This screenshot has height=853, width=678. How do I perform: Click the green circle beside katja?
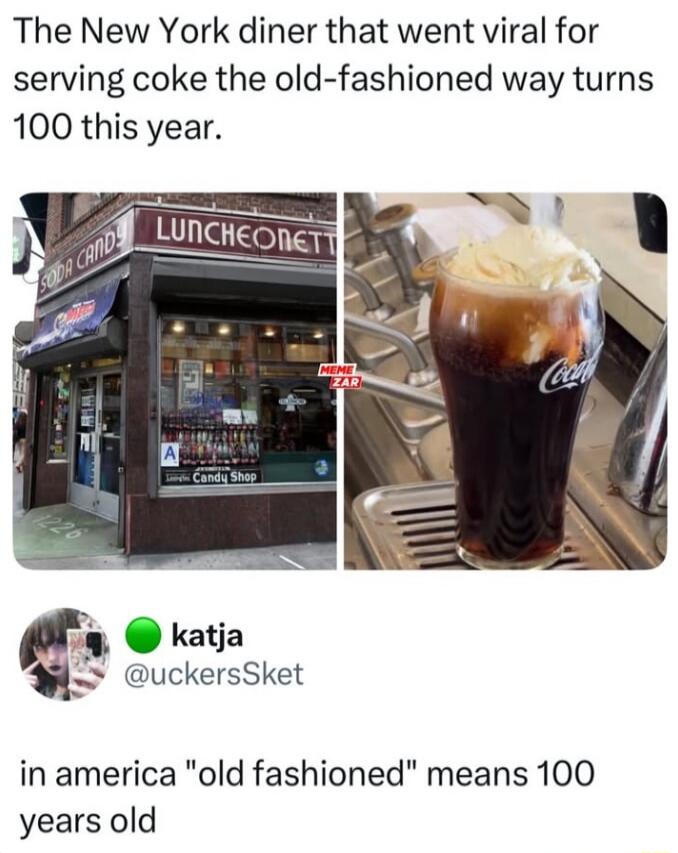(144, 635)
